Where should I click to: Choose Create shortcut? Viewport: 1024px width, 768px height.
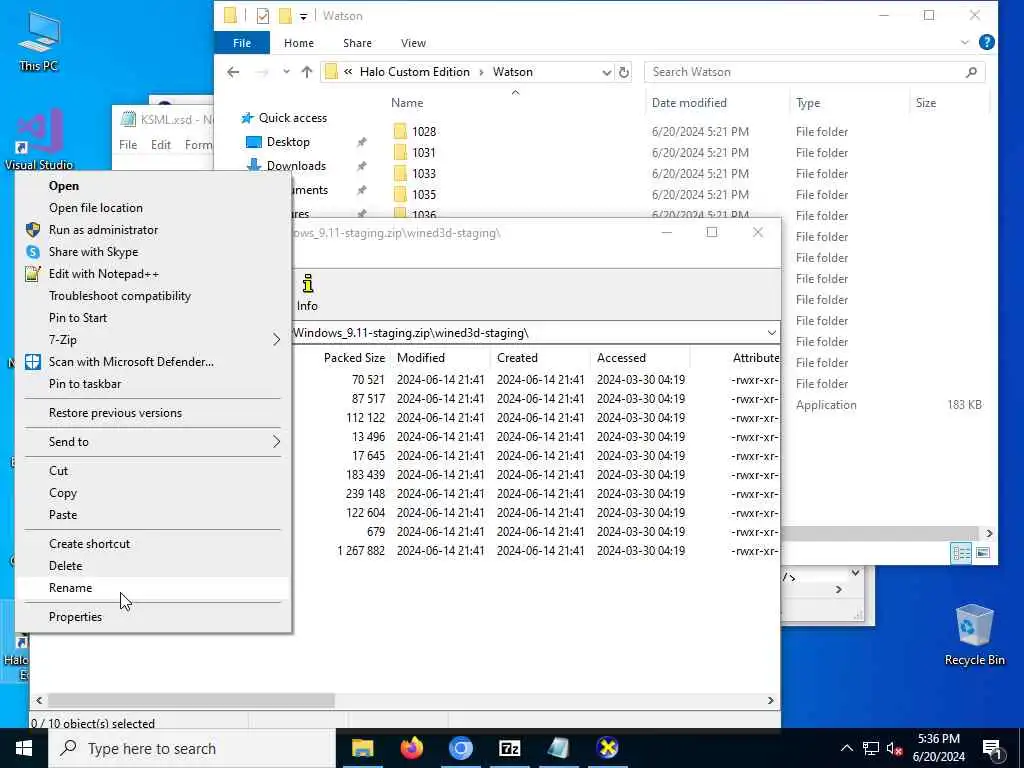pos(89,543)
